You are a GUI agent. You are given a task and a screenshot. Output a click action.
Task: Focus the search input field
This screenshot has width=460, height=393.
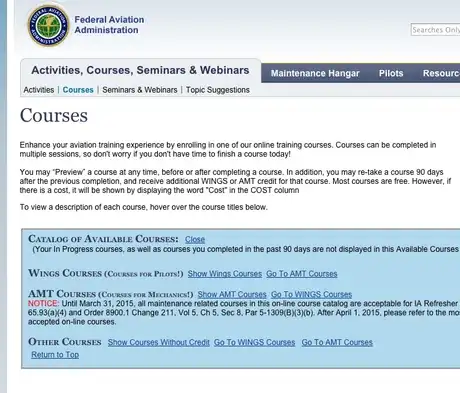click(x=435, y=30)
